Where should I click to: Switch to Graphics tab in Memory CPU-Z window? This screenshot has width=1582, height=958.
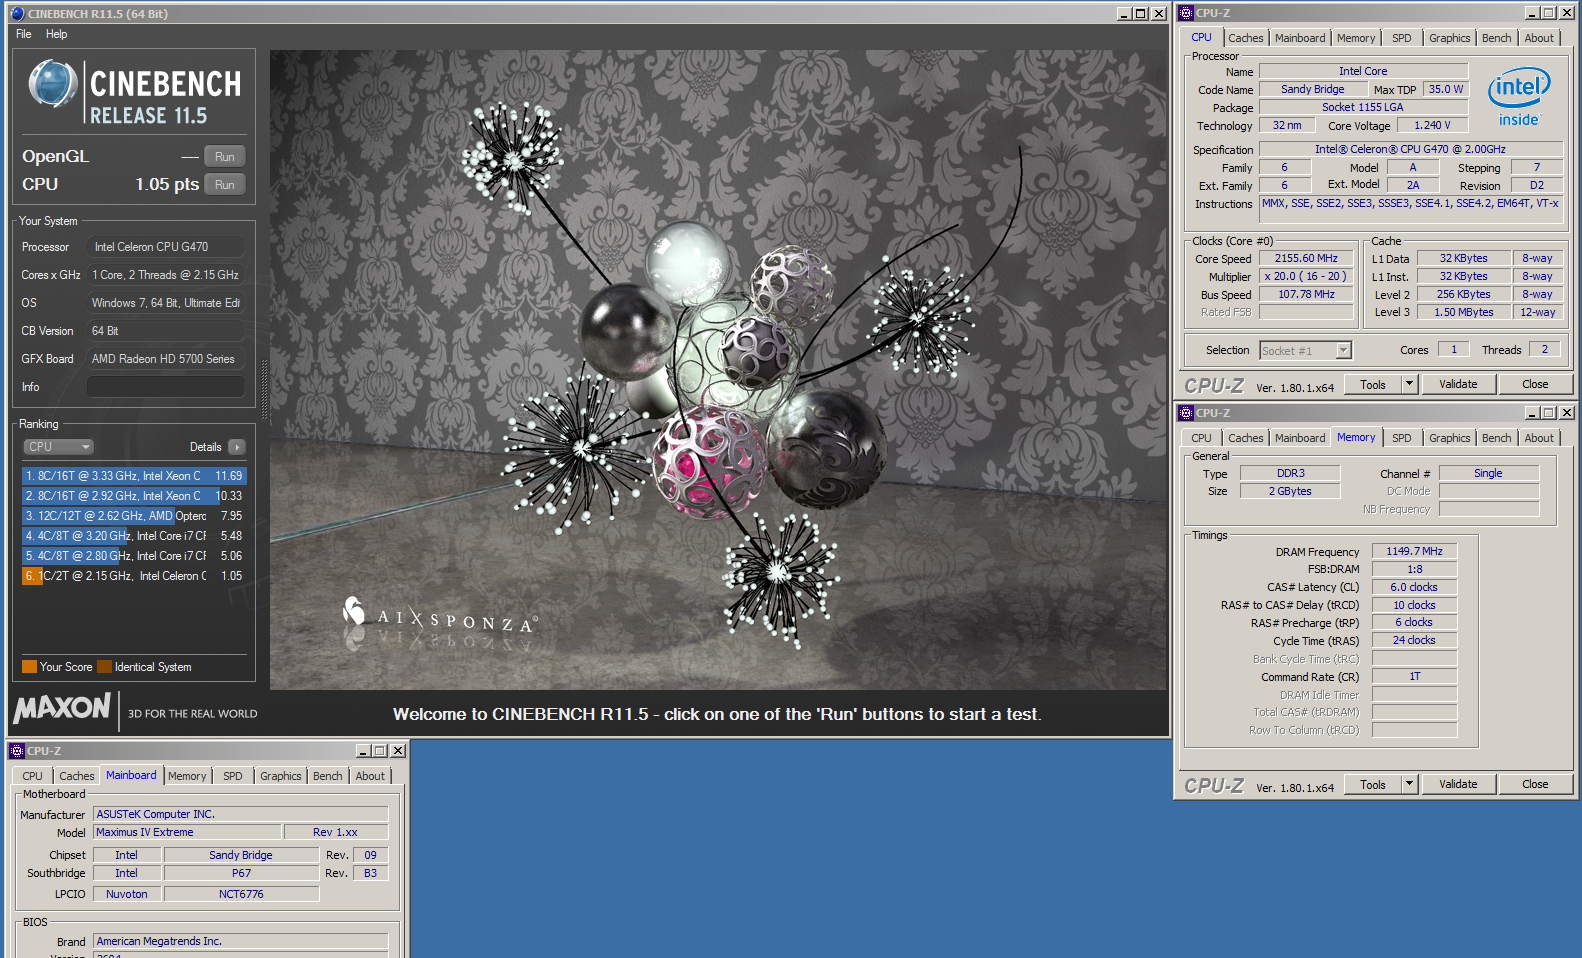pyautogui.click(x=1450, y=438)
